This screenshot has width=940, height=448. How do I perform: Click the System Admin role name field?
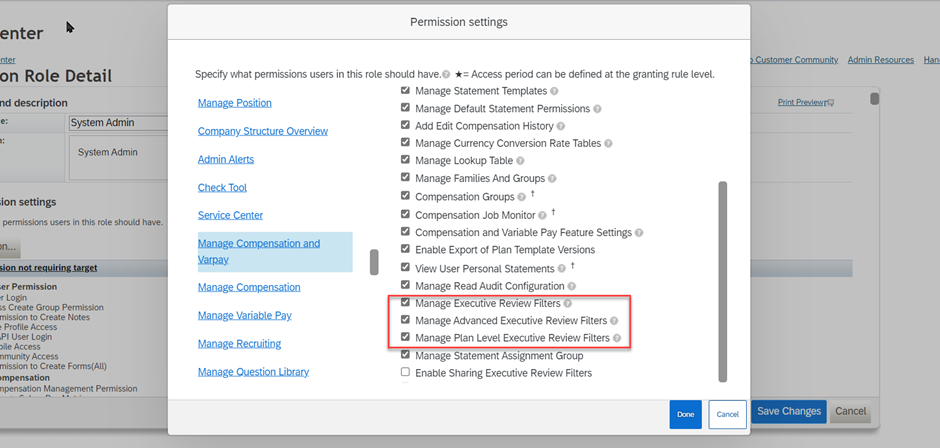(x=118, y=123)
